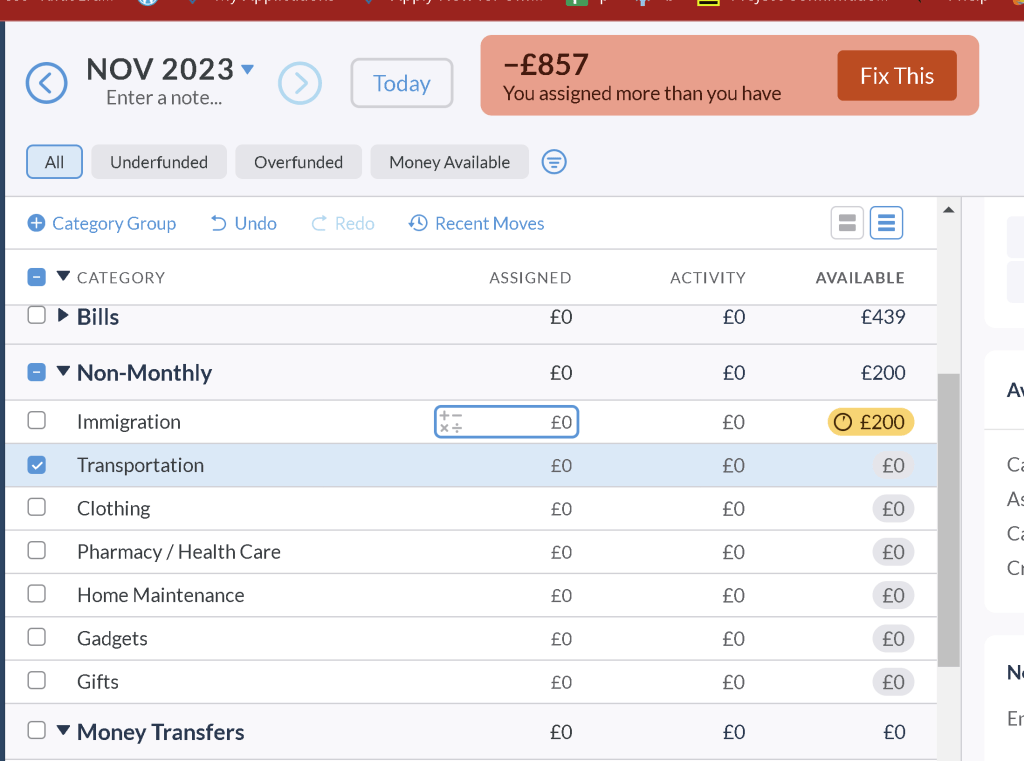The height and width of the screenshot is (761, 1024).
Task: Click Transportation £0 available pill
Action: tap(893, 465)
